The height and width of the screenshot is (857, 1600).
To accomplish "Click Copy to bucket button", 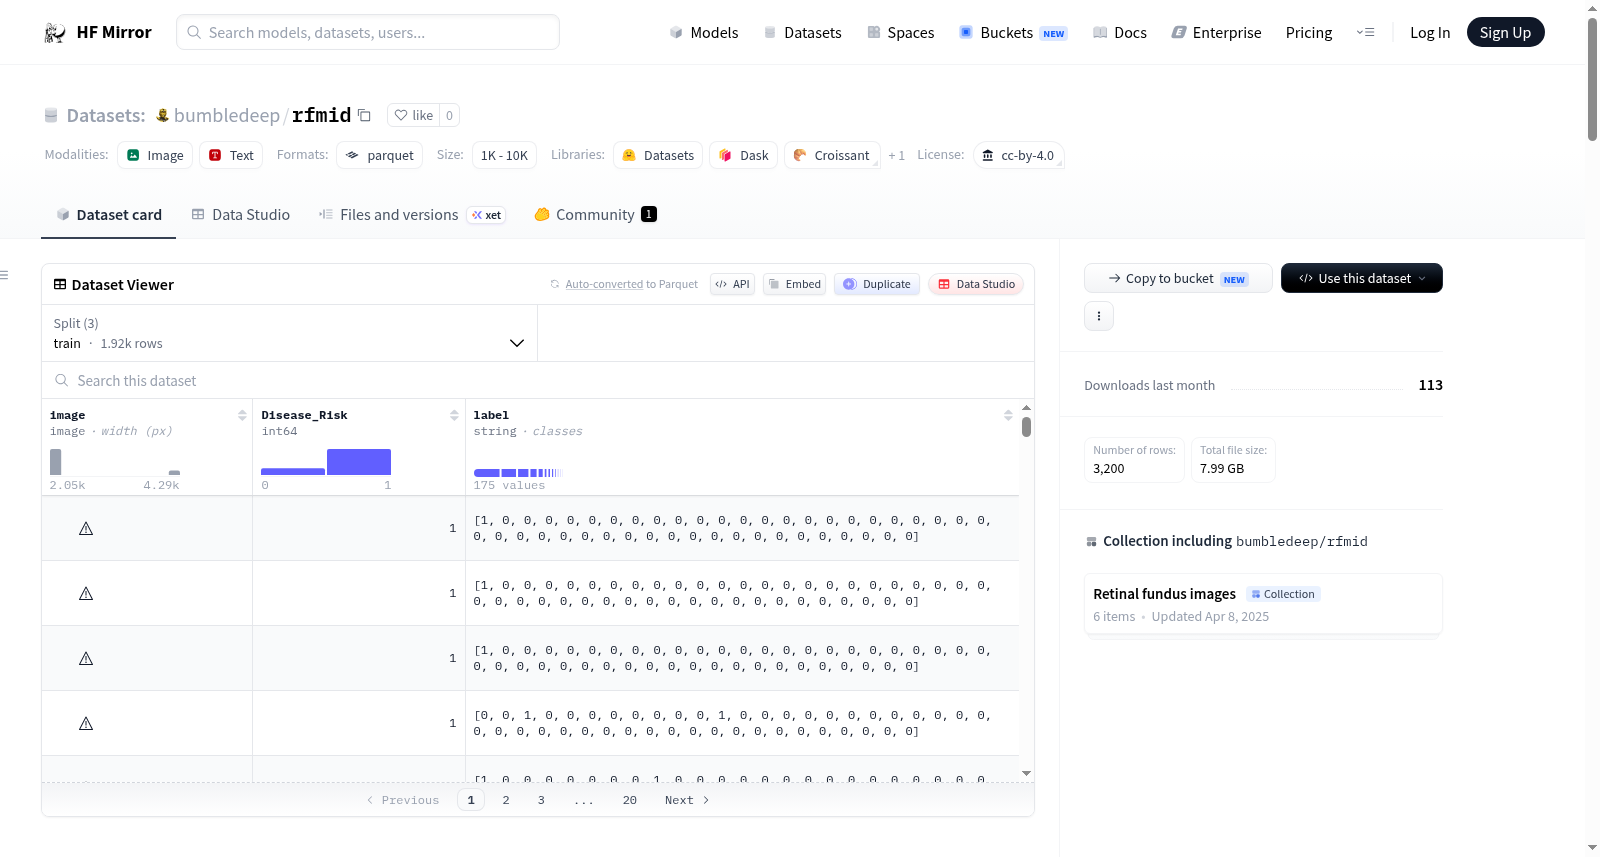I will pos(1178,278).
